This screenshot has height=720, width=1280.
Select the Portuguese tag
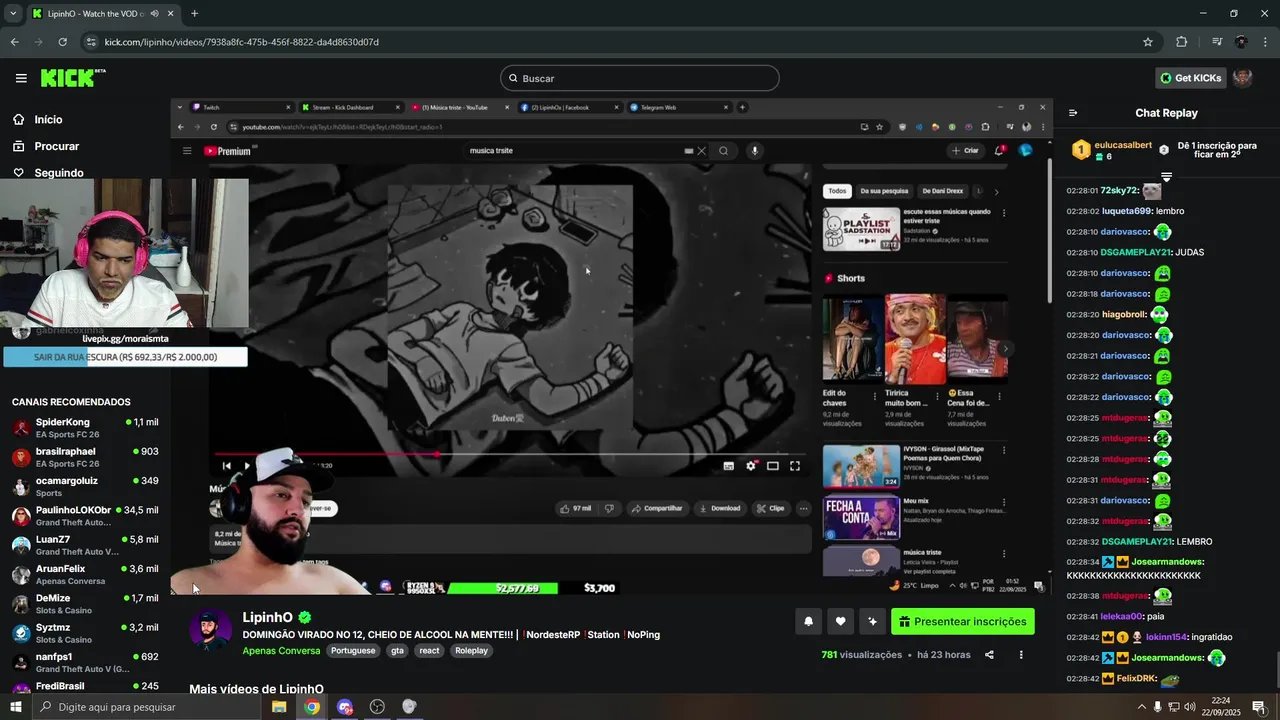tap(353, 650)
